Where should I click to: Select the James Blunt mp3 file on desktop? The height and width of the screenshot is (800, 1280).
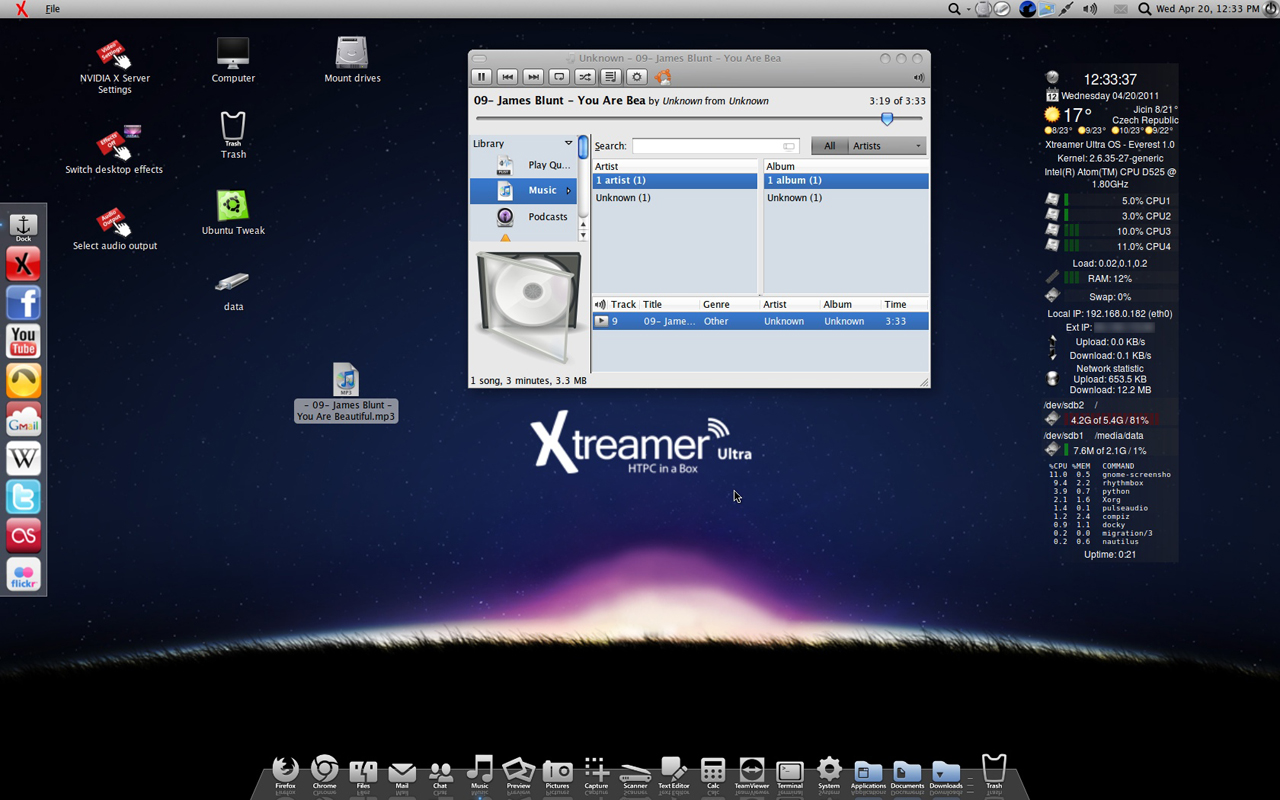click(346, 392)
